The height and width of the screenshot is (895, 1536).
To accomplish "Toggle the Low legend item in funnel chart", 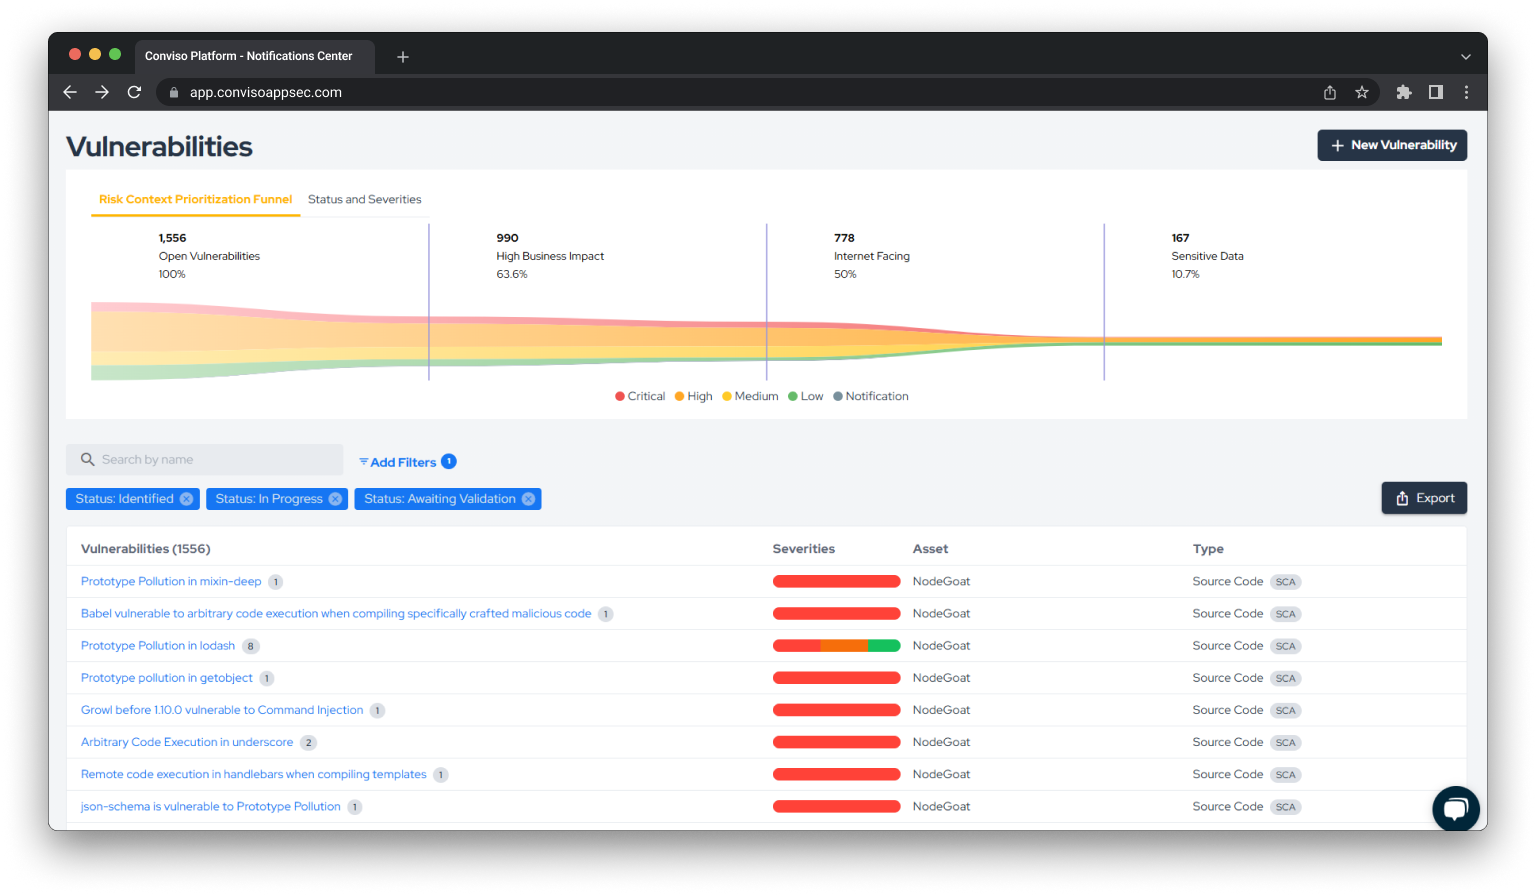I will 806,397.
